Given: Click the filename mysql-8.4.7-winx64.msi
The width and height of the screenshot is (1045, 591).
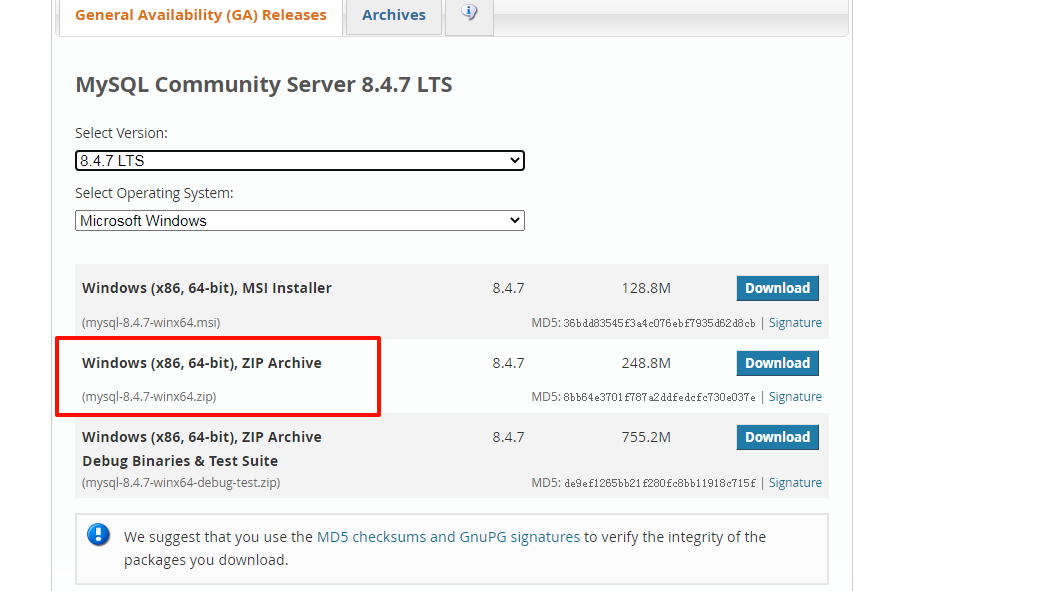Looking at the screenshot, I should (x=151, y=322).
